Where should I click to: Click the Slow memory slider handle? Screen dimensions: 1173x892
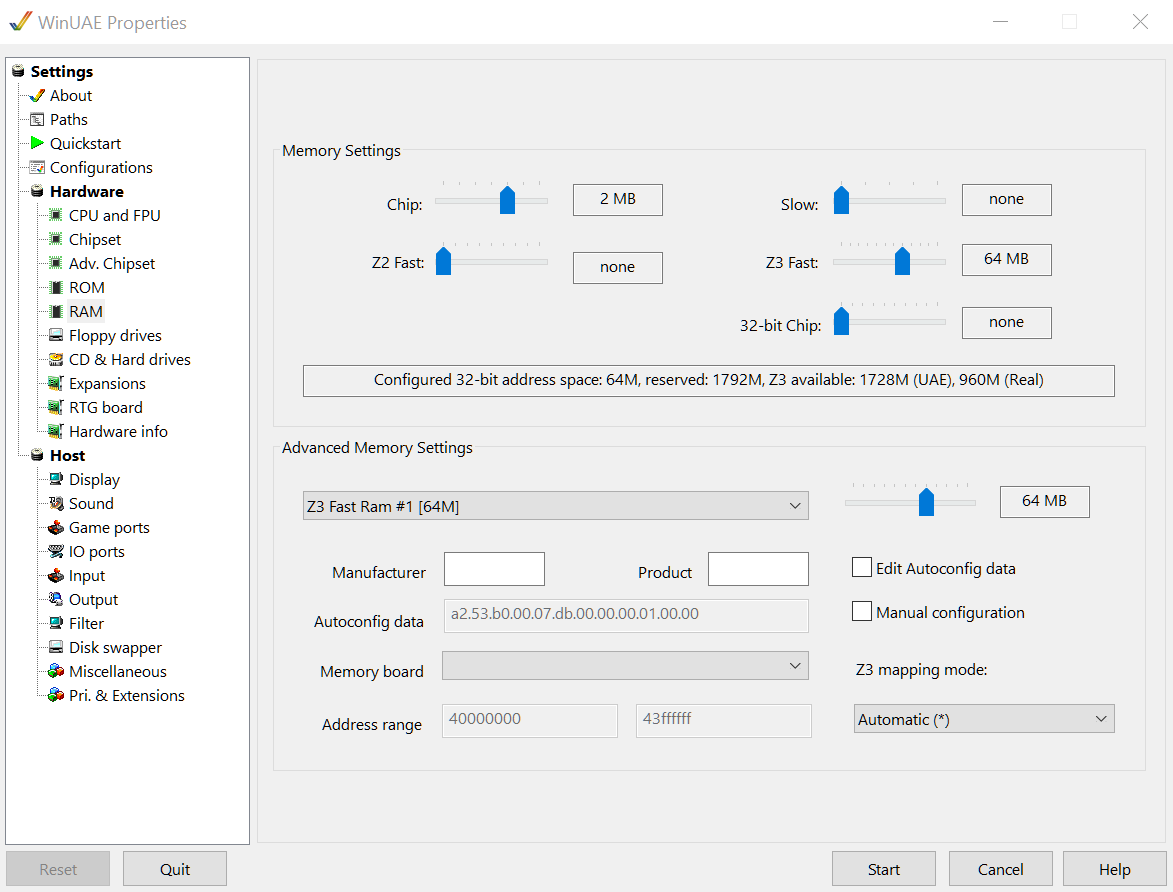[x=842, y=199]
